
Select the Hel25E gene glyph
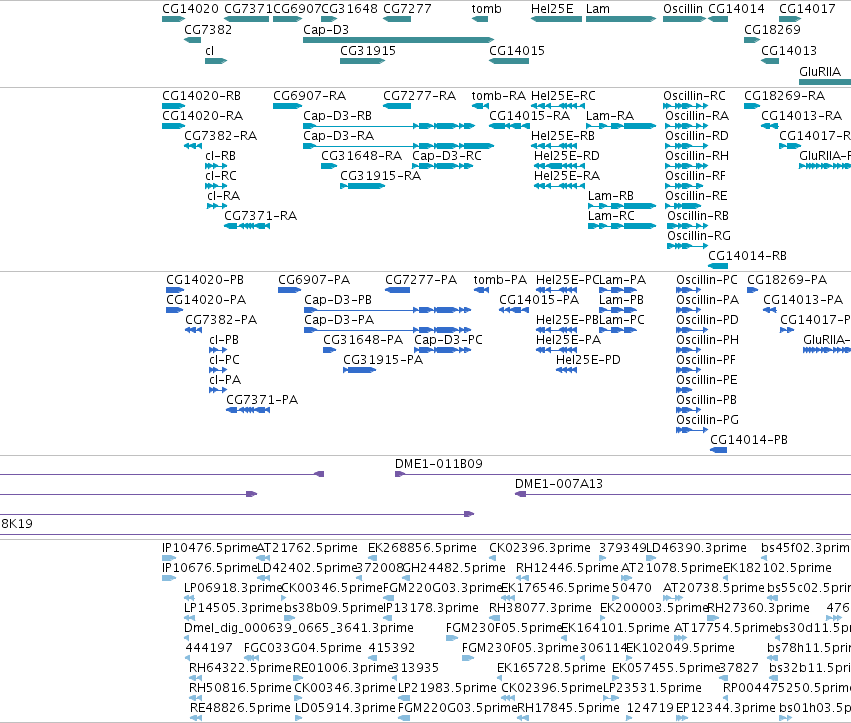click(556, 19)
